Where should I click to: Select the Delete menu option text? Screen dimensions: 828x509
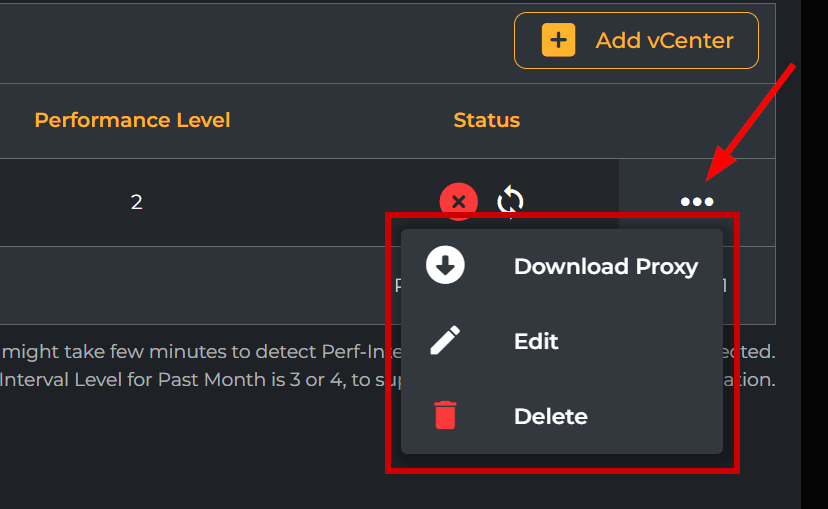550,416
